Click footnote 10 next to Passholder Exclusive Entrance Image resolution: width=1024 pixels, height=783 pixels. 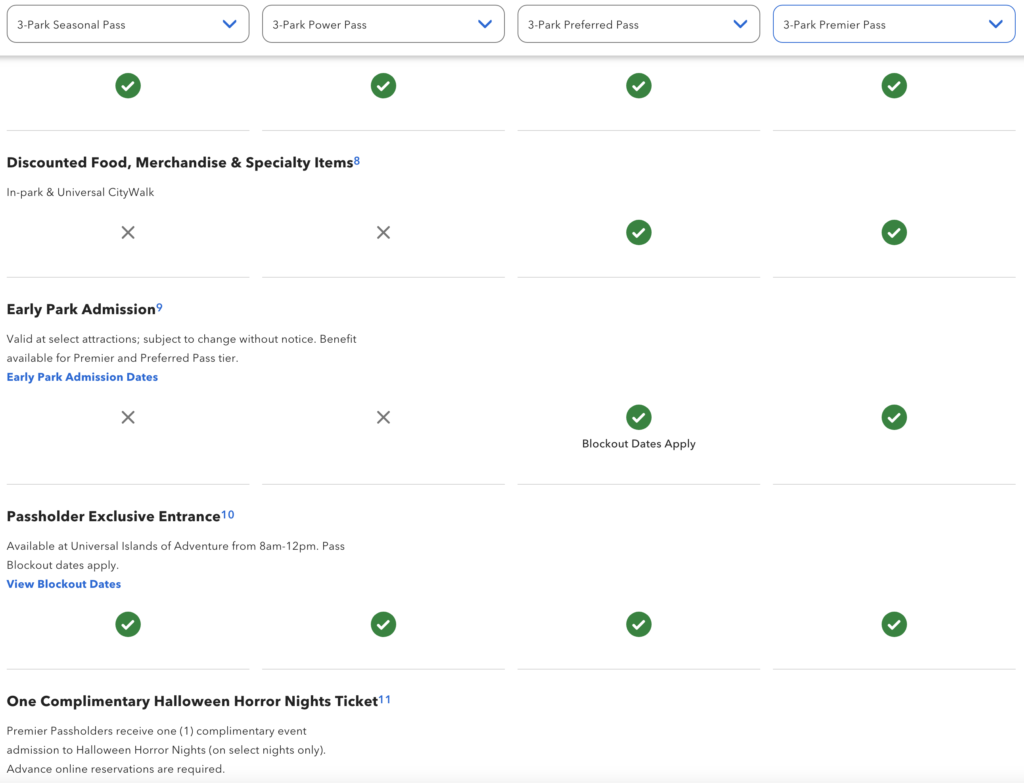[228, 513]
